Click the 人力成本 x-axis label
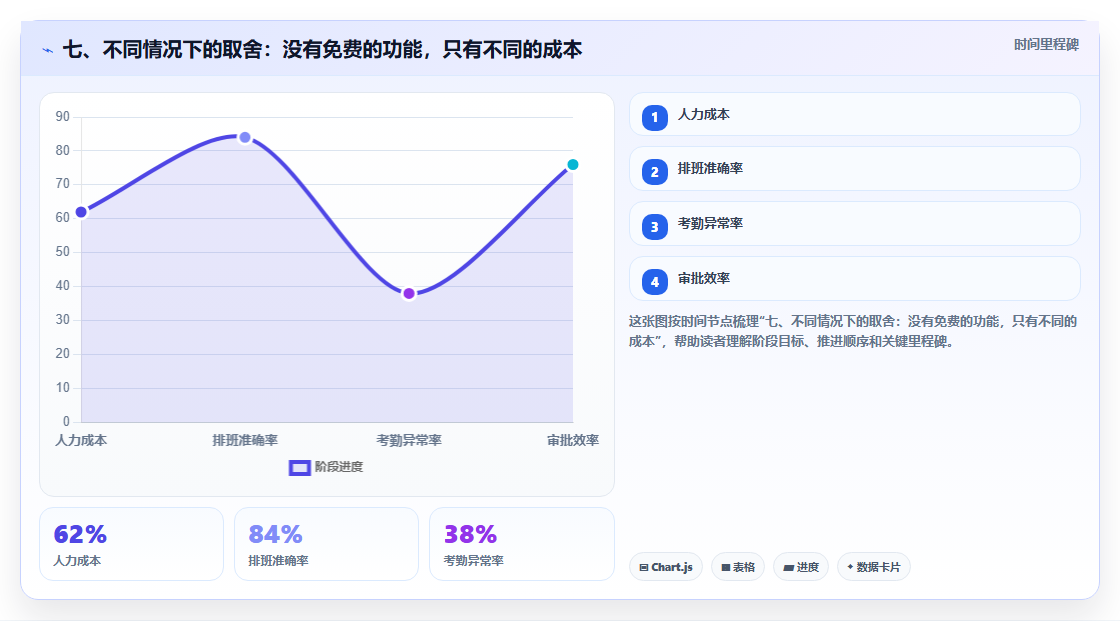Image resolution: width=1120 pixels, height=621 pixels. pos(81,441)
